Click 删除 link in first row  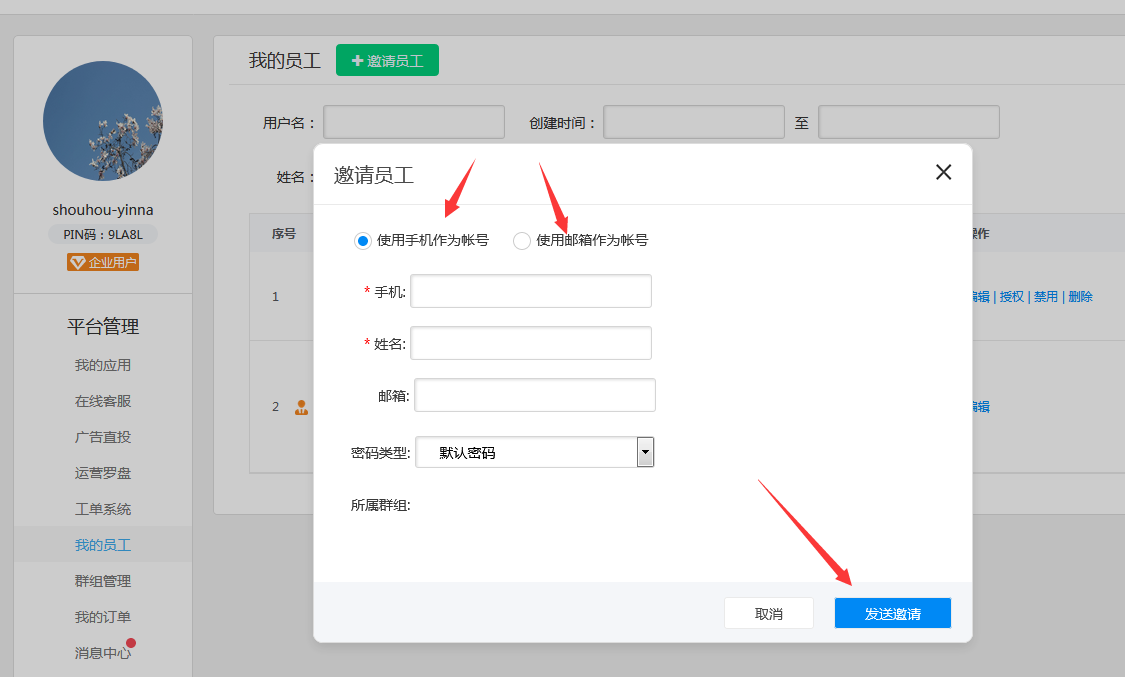click(x=1080, y=297)
